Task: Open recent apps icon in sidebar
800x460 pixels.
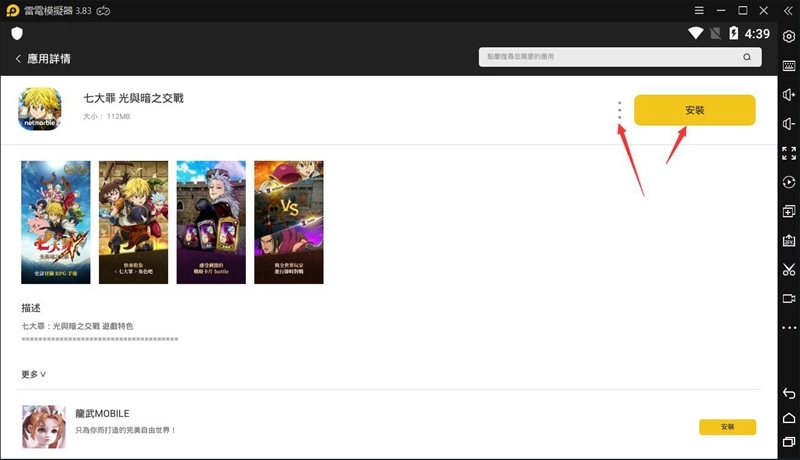Action: click(789, 442)
